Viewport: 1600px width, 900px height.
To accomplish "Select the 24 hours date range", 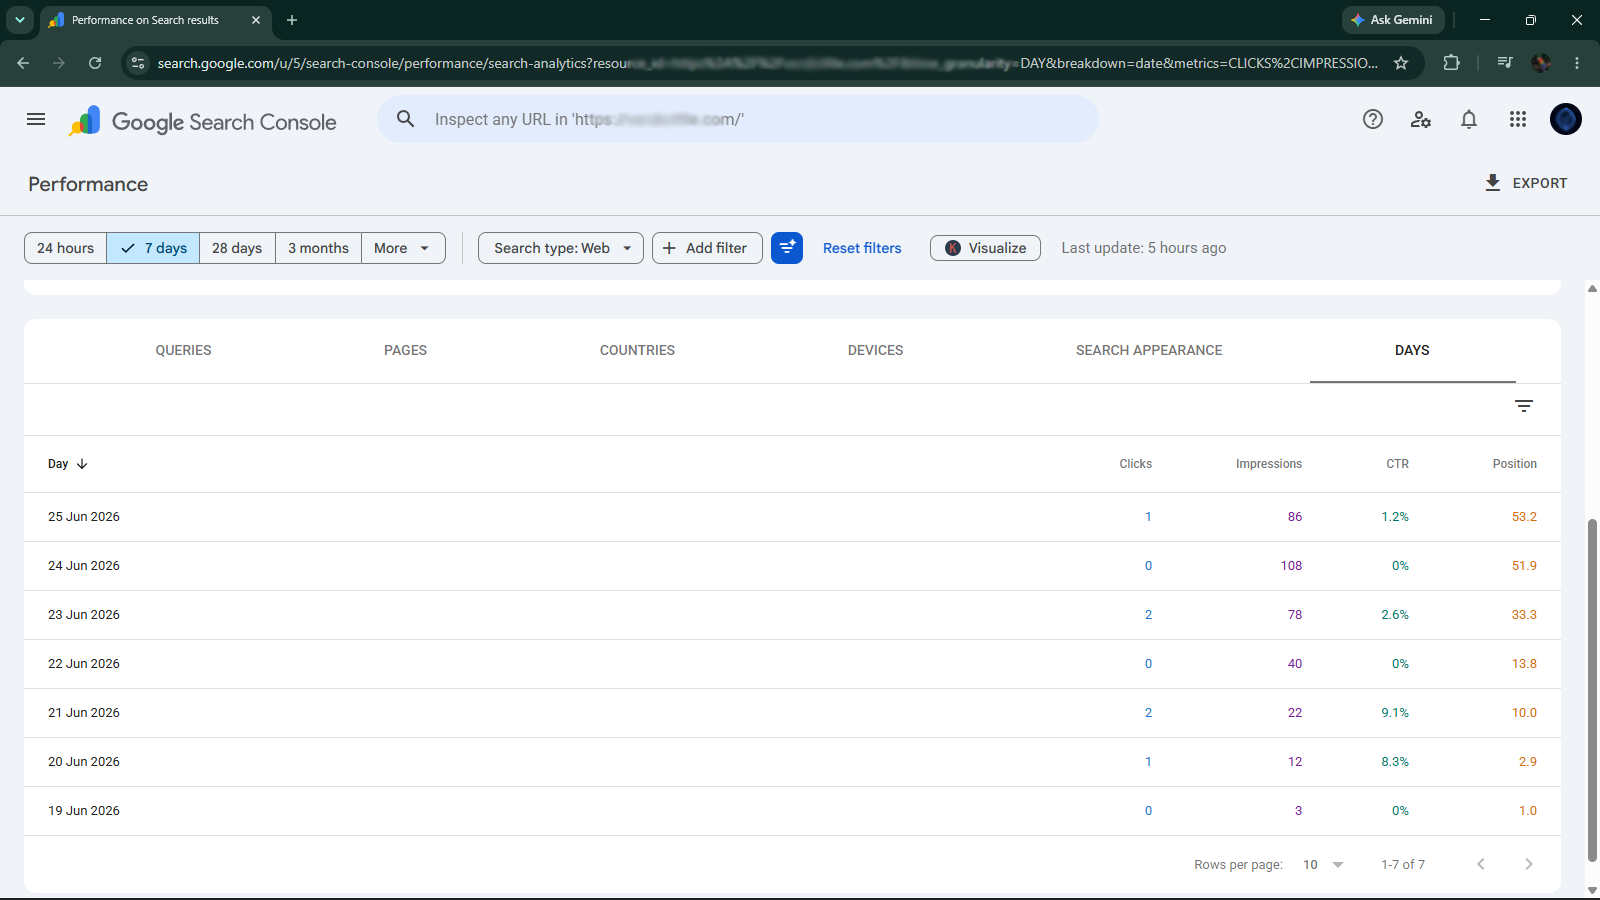I will tap(65, 248).
